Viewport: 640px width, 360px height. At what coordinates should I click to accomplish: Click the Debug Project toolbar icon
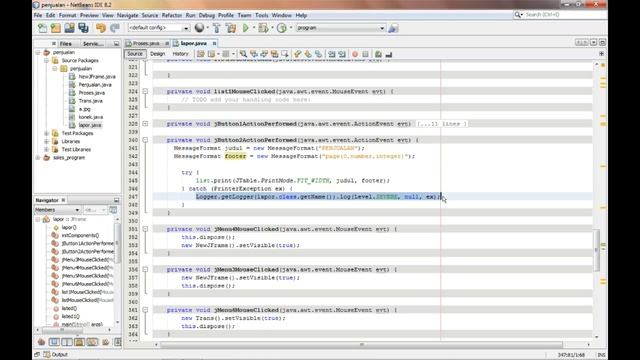tap(263, 28)
